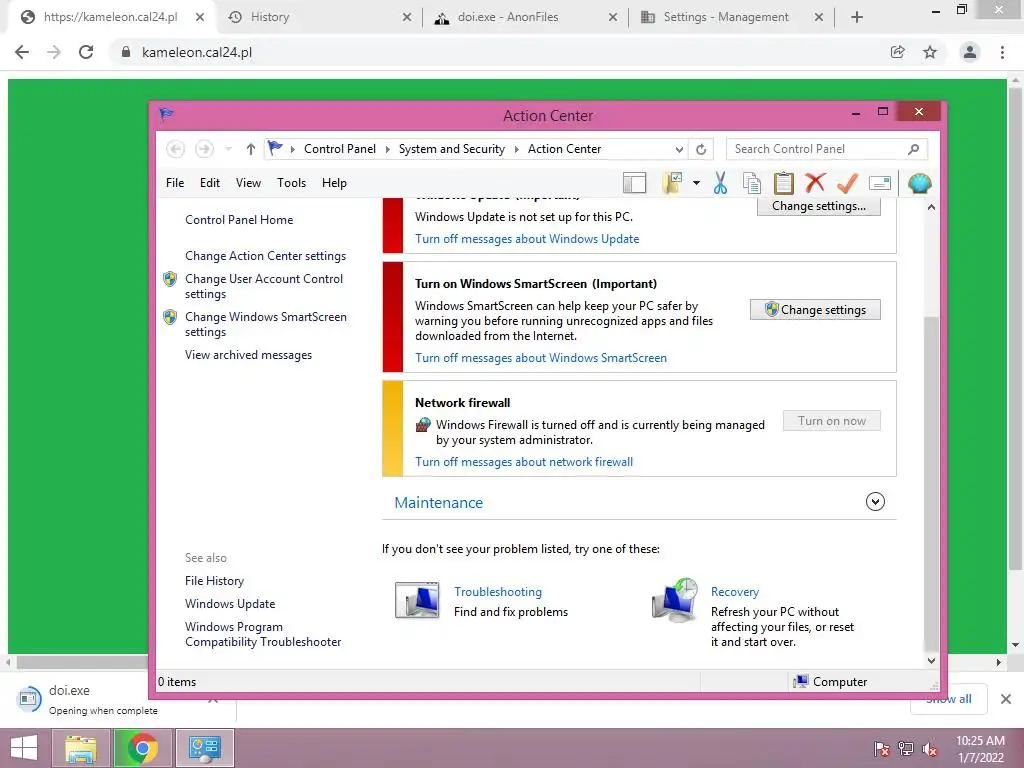Viewport: 1024px width, 768px height.
Task: Open Change User Account Control settings
Action: pos(264,286)
